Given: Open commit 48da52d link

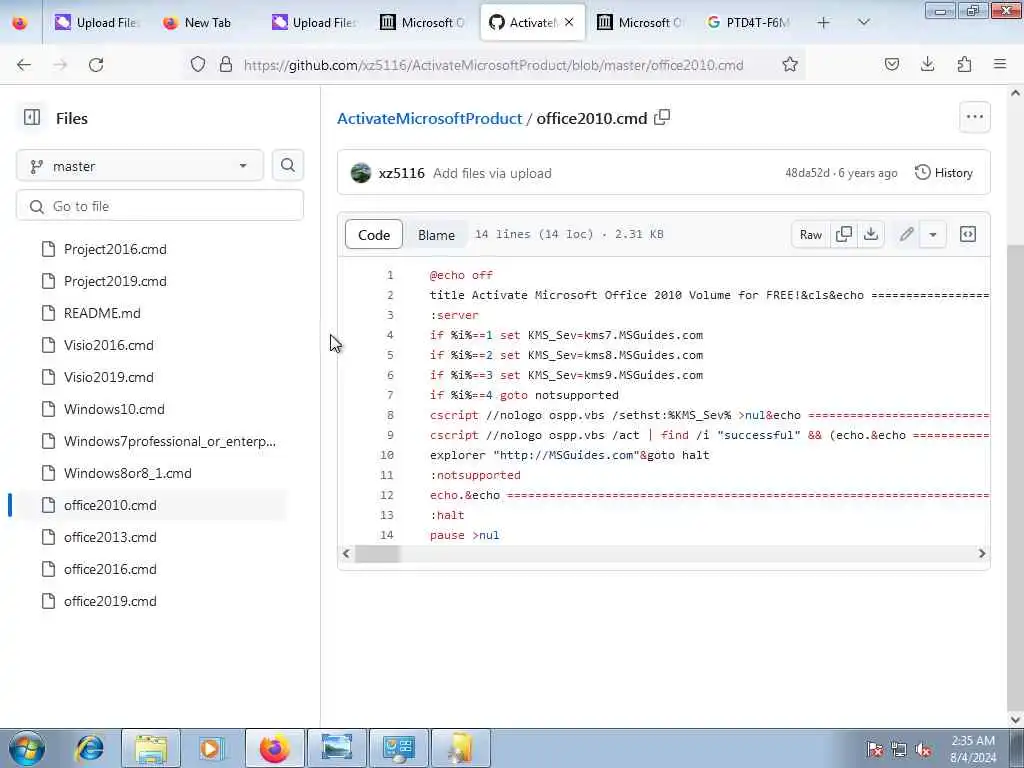Looking at the screenshot, I should pyautogui.click(x=807, y=173).
